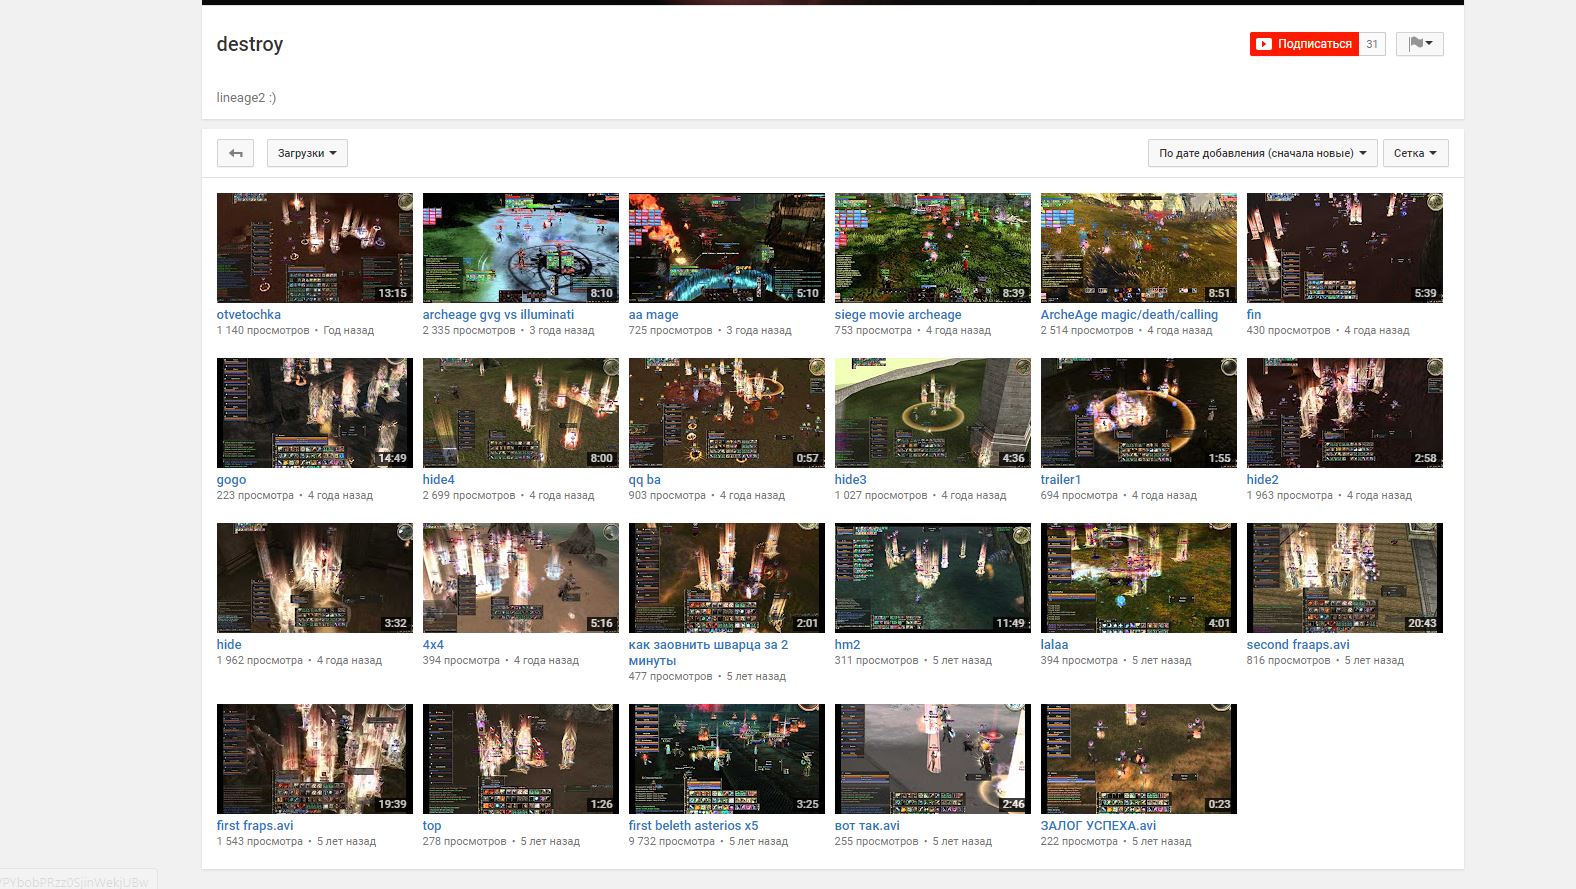This screenshot has height=889, width=1576.
Task: Click the second fraaps.avi title link
Action: coord(1298,644)
